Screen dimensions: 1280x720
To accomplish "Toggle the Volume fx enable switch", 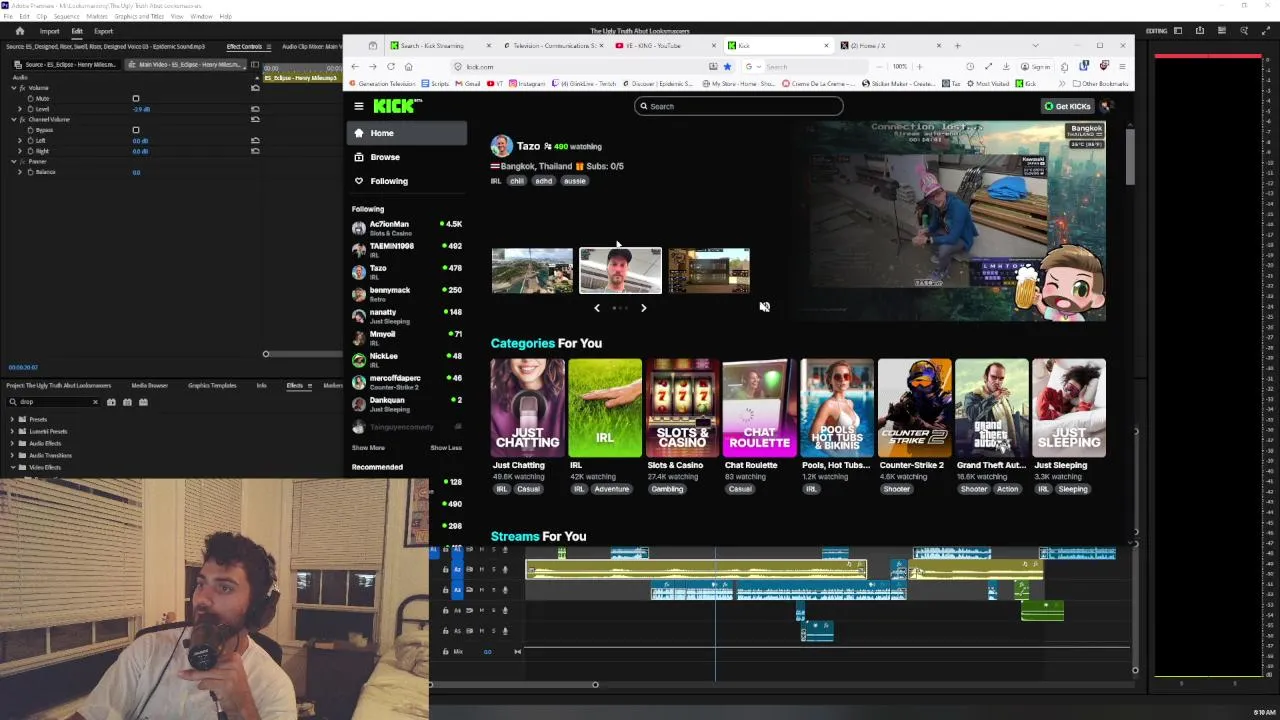I will (x=23, y=88).
